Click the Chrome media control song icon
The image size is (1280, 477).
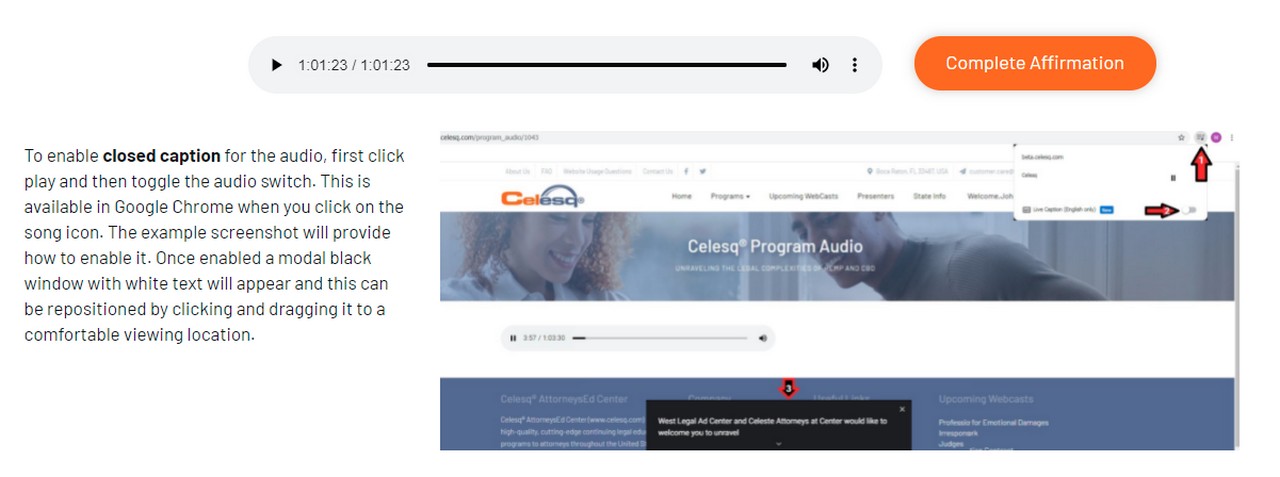click(1200, 137)
